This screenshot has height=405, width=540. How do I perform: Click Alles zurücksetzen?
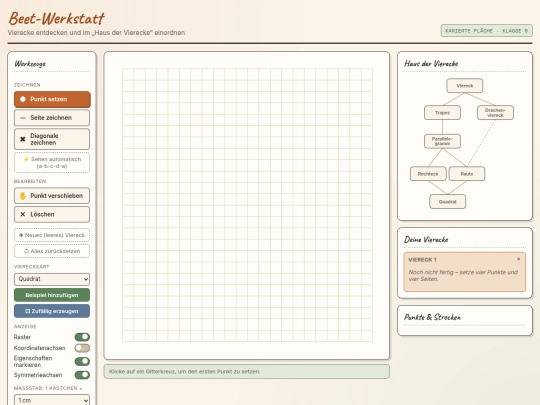(52, 251)
